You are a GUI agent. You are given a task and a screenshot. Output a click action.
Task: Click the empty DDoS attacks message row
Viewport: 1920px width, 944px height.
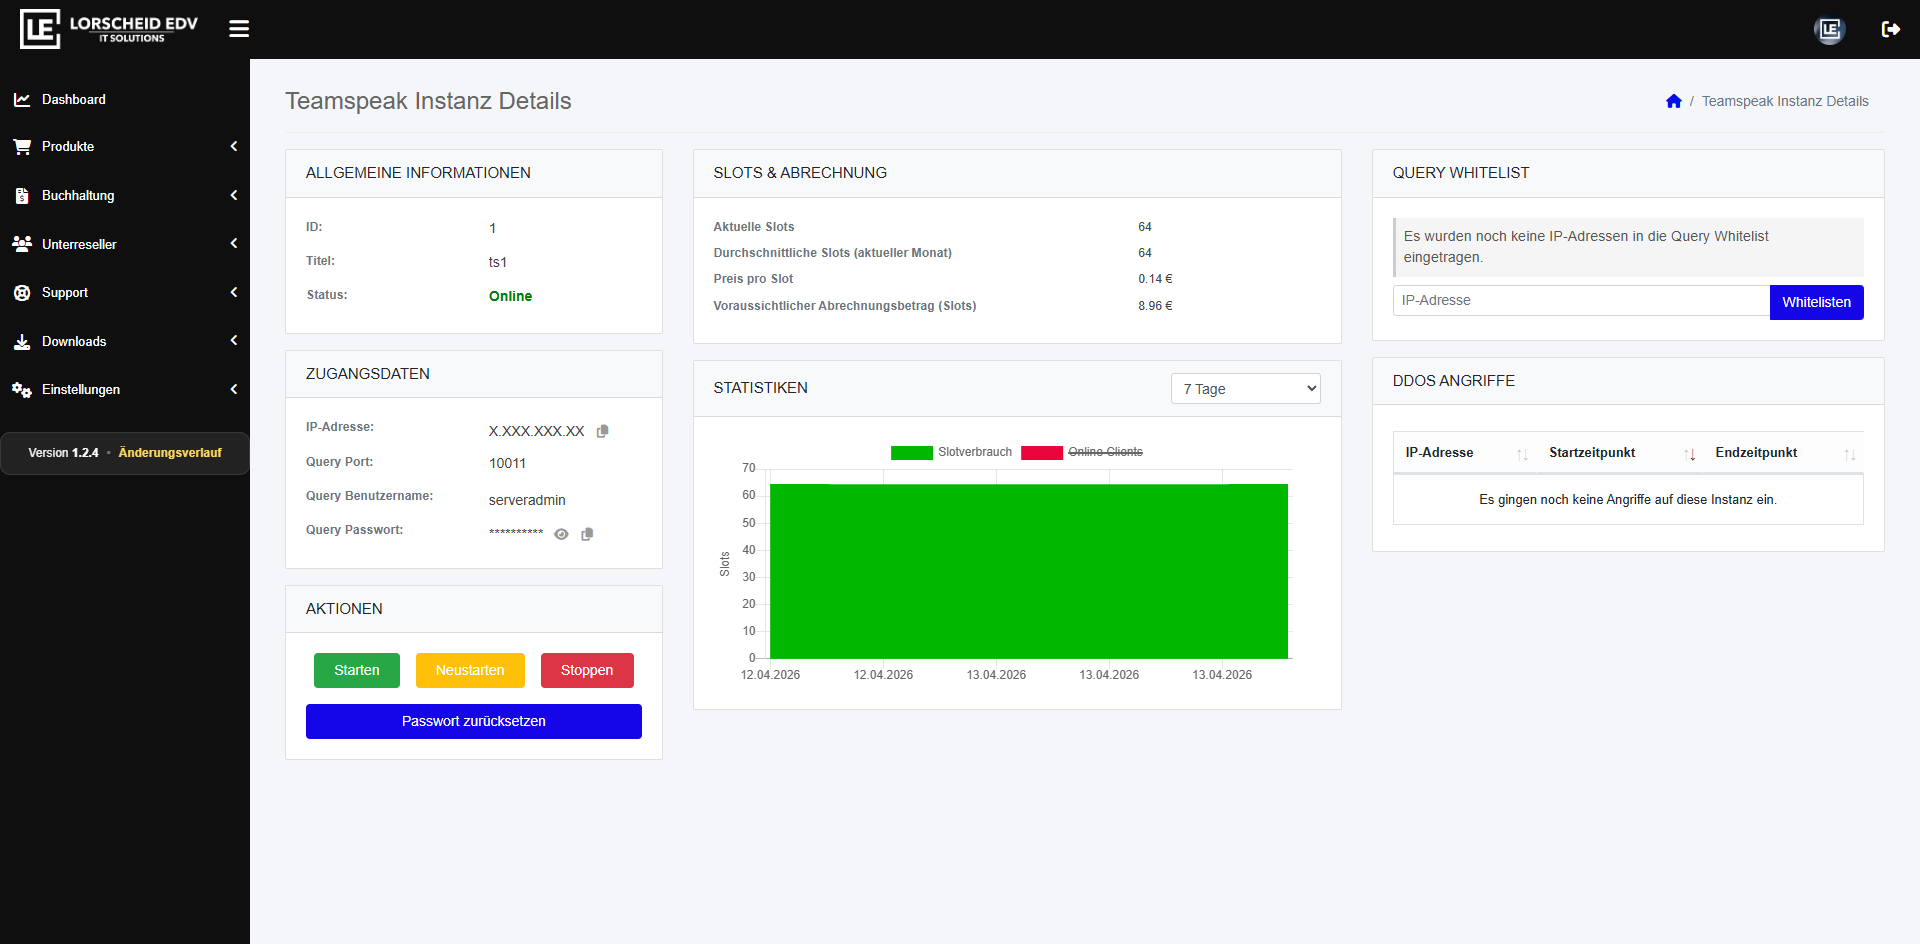[x=1628, y=499]
